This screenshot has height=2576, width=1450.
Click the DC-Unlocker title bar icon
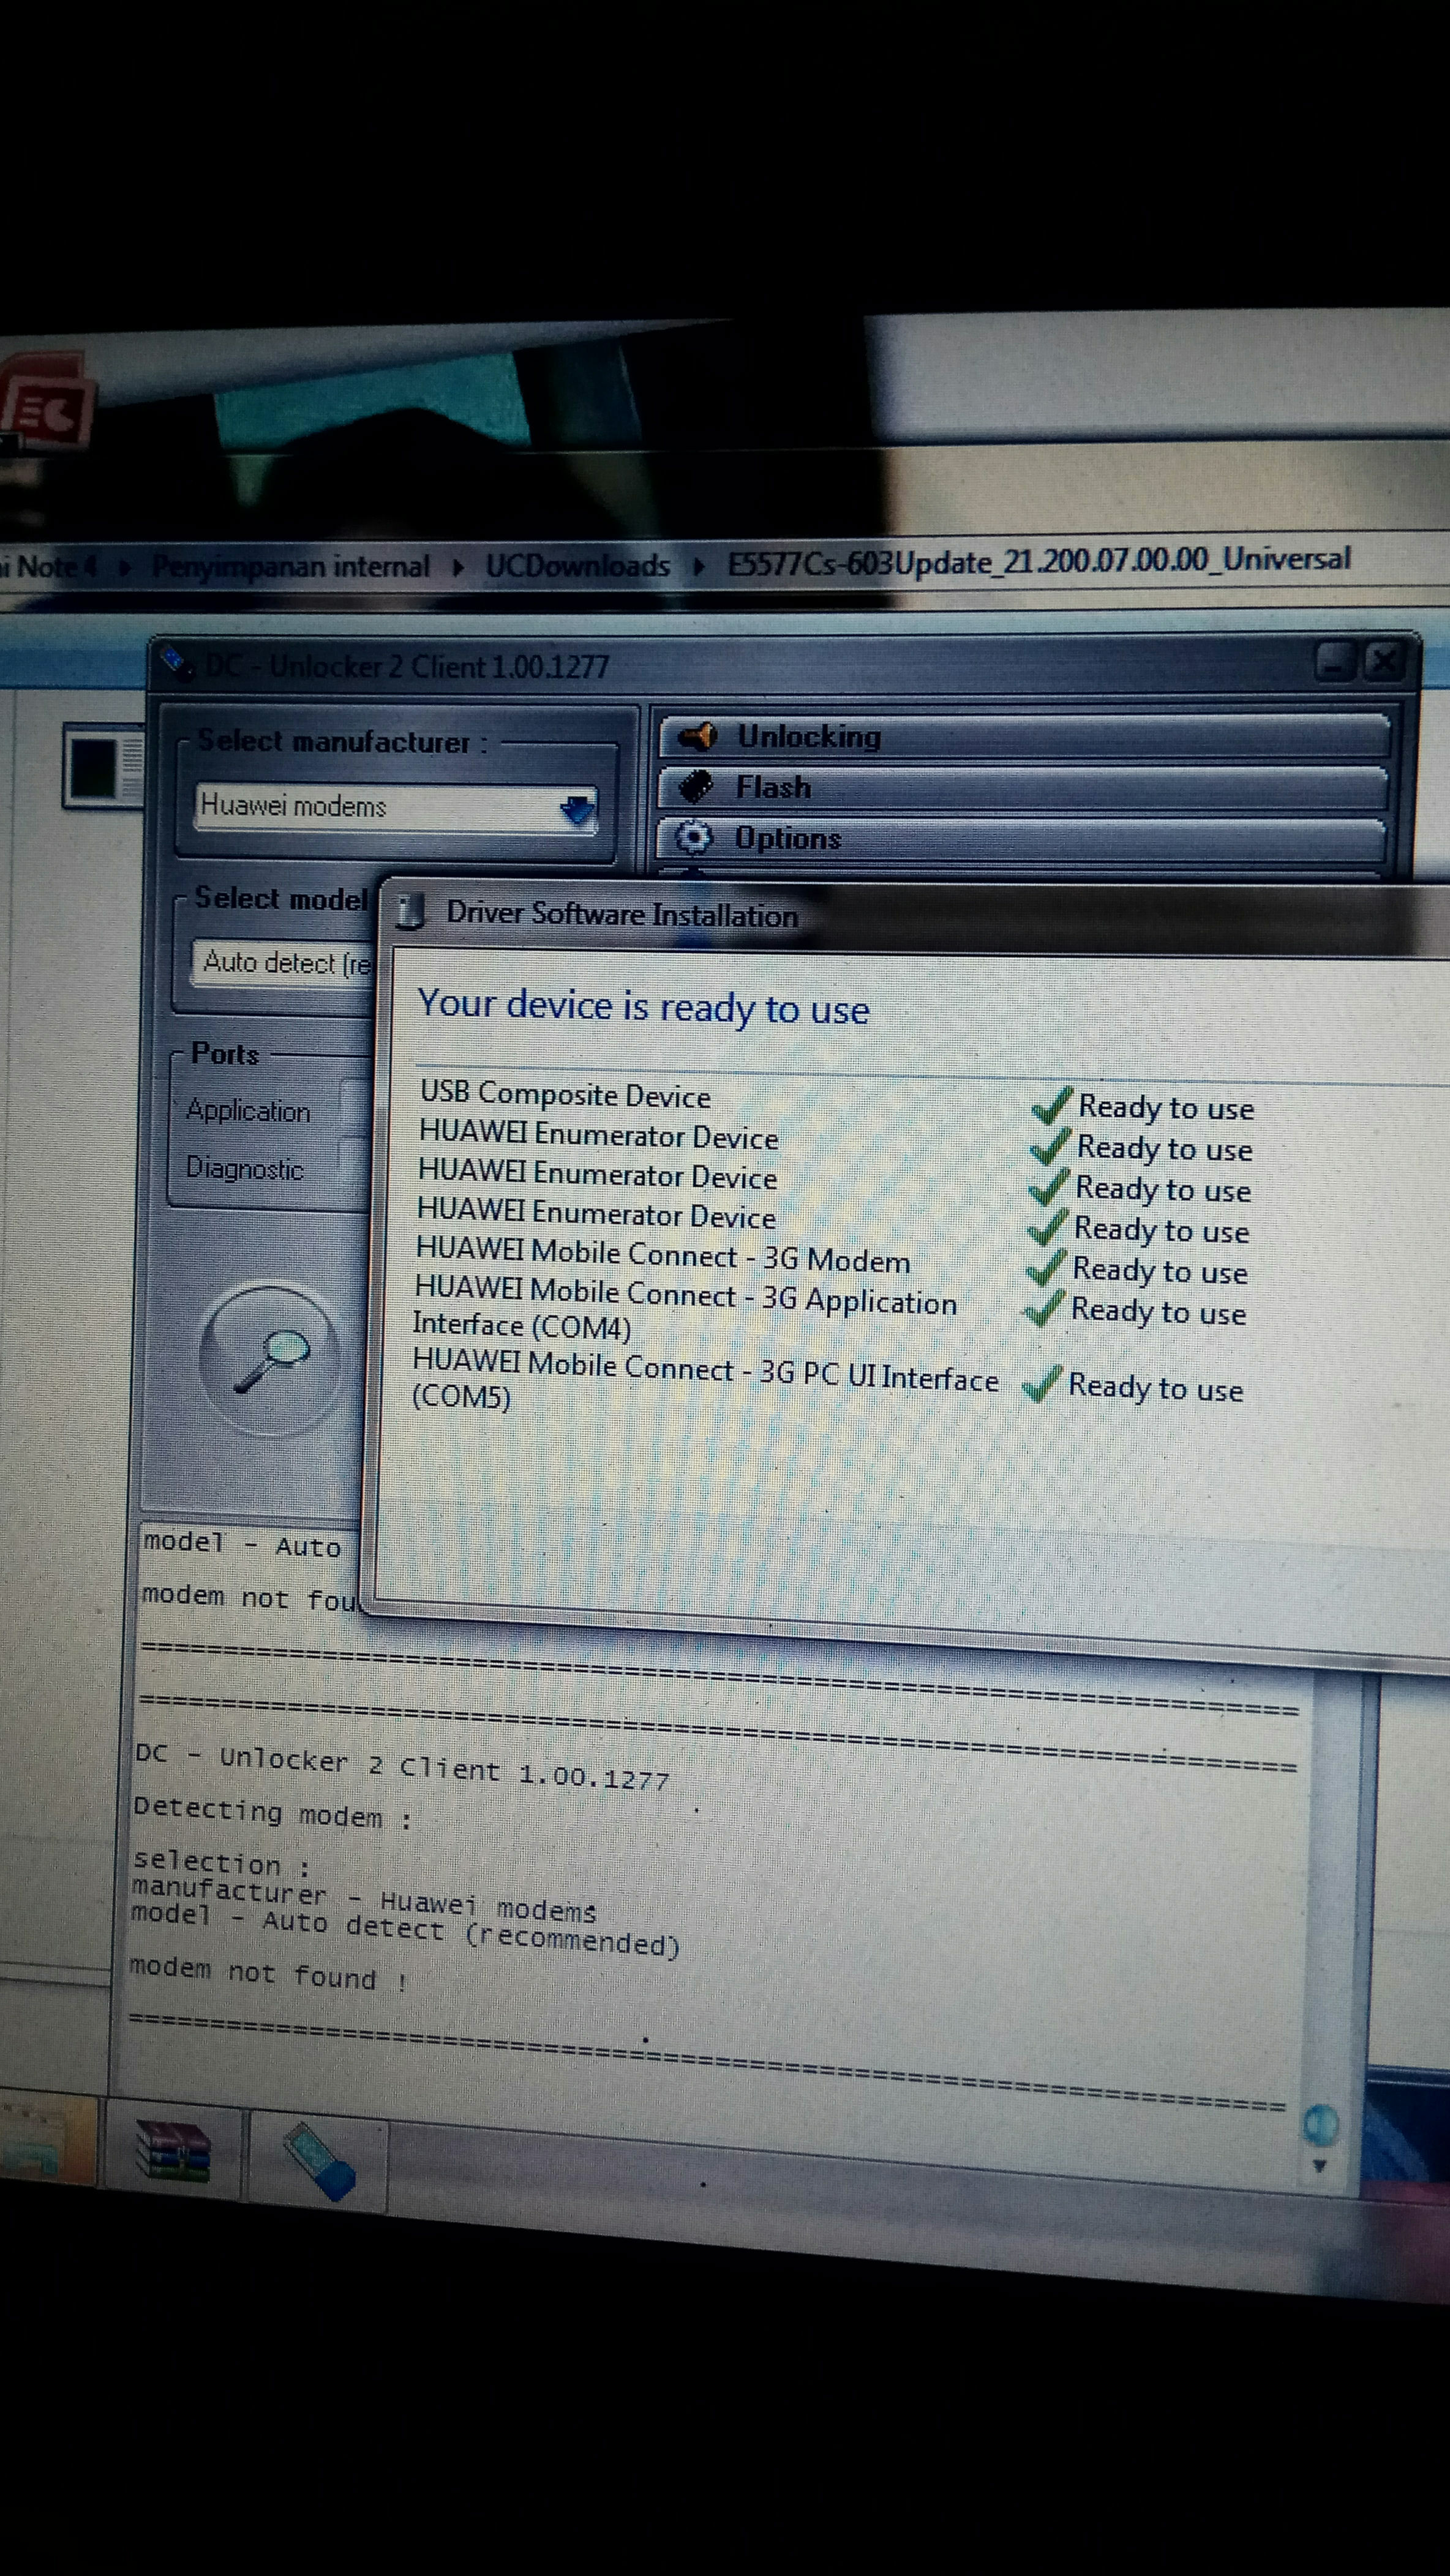coord(176,661)
